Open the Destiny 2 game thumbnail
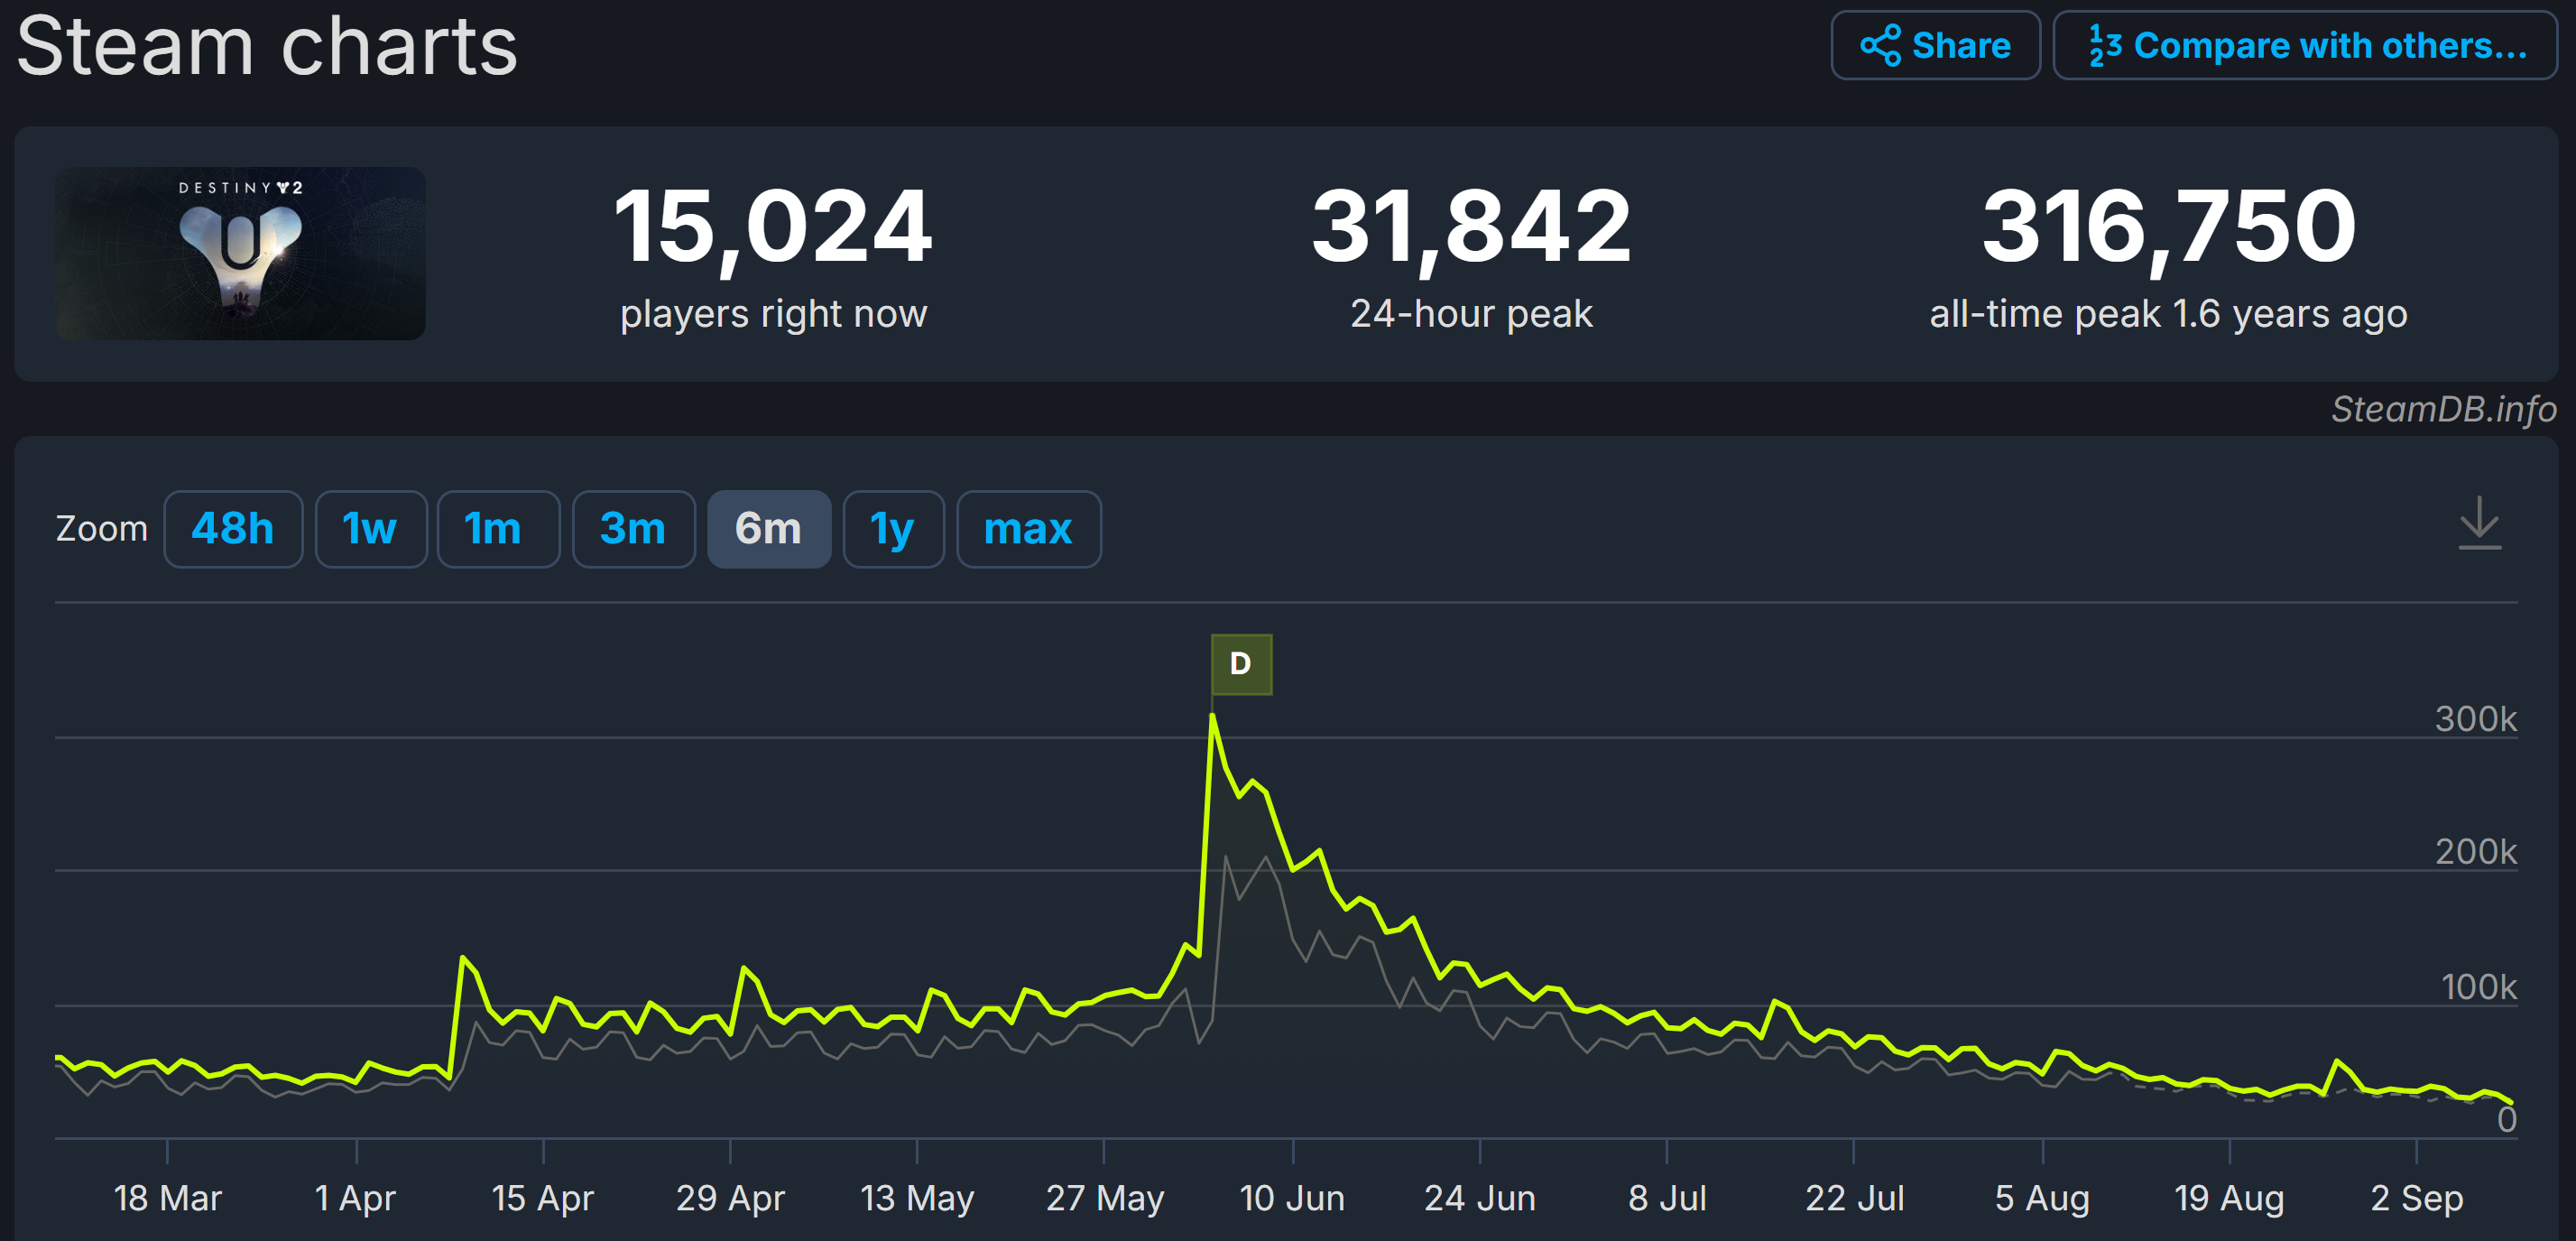The height and width of the screenshot is (1241, 2576). point(241,254)
